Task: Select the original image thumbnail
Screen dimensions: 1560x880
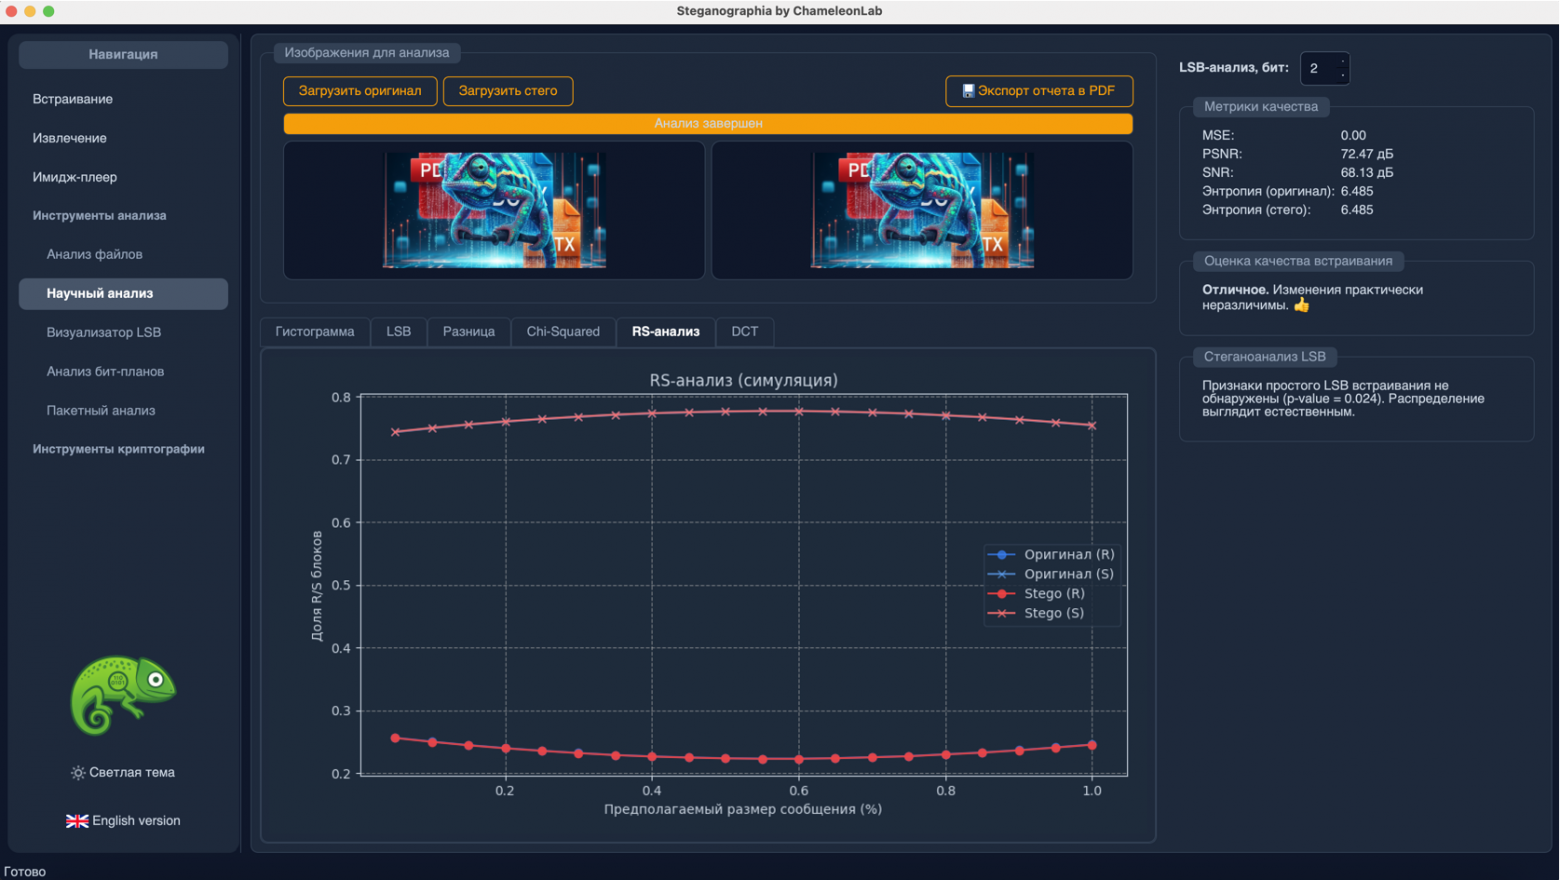Action: coord(494,210)
